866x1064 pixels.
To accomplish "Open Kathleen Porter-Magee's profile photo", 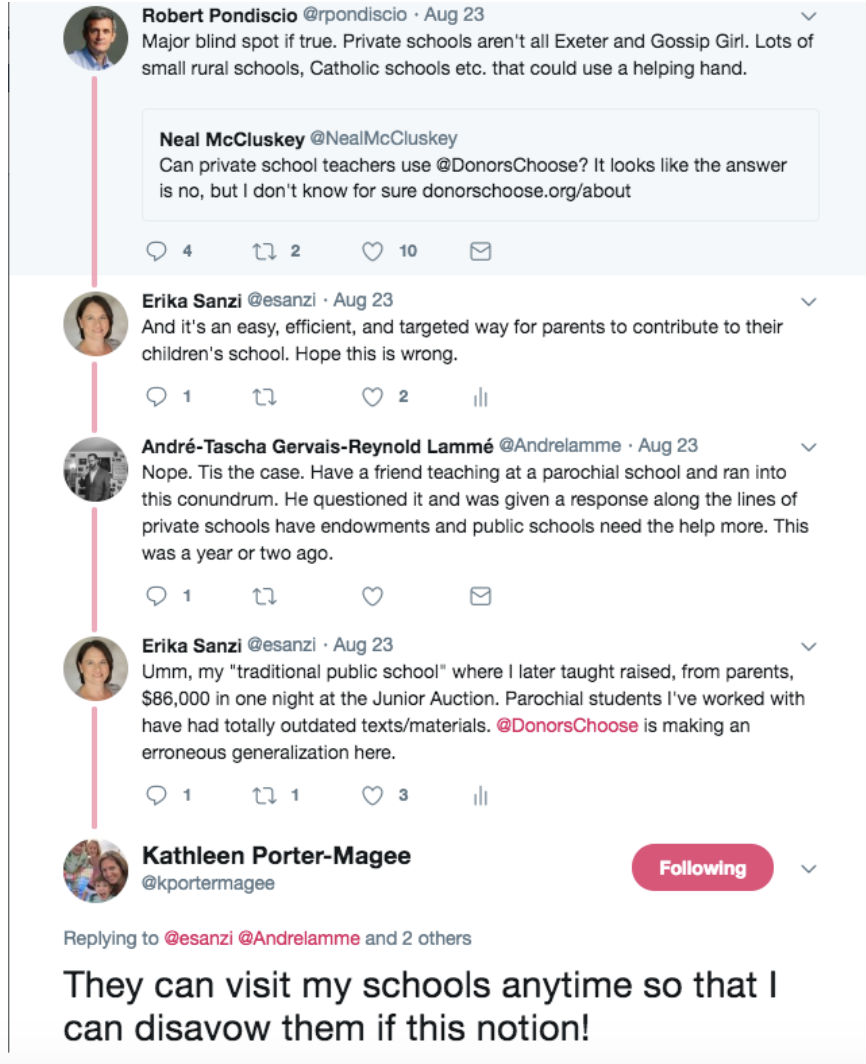I will pos(96,870).
